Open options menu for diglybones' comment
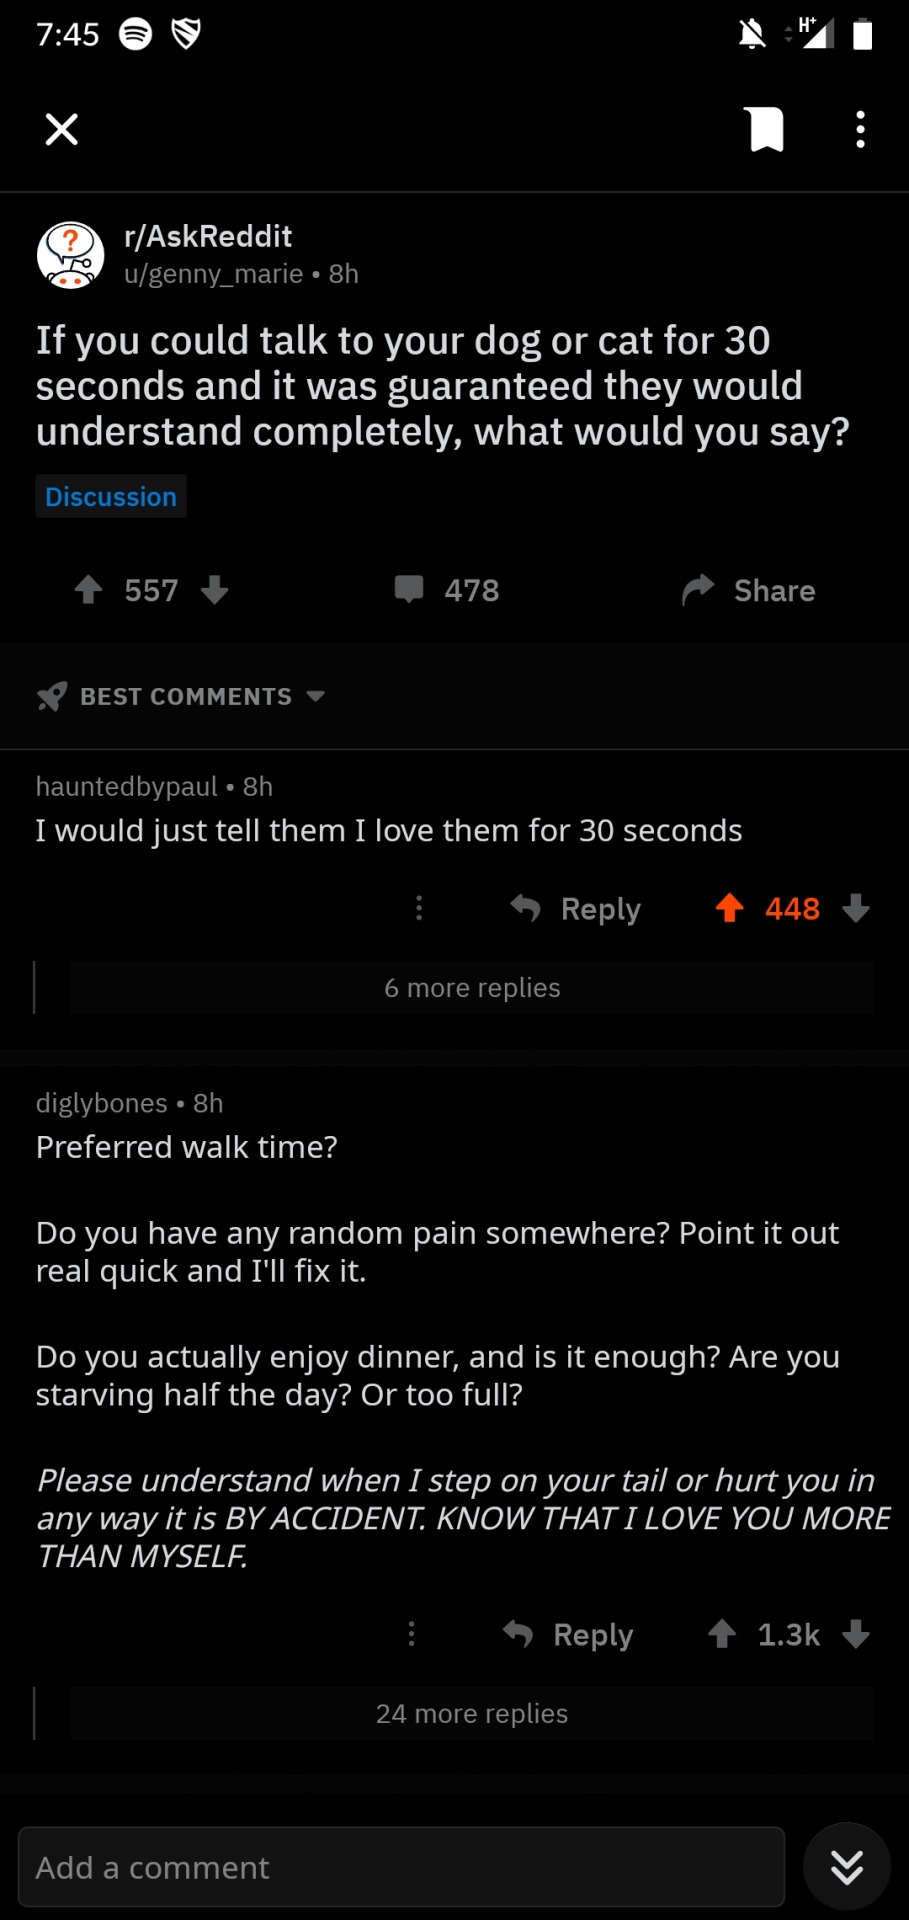This screenshot has height=1920, width=909. [x=411, y=1634]
